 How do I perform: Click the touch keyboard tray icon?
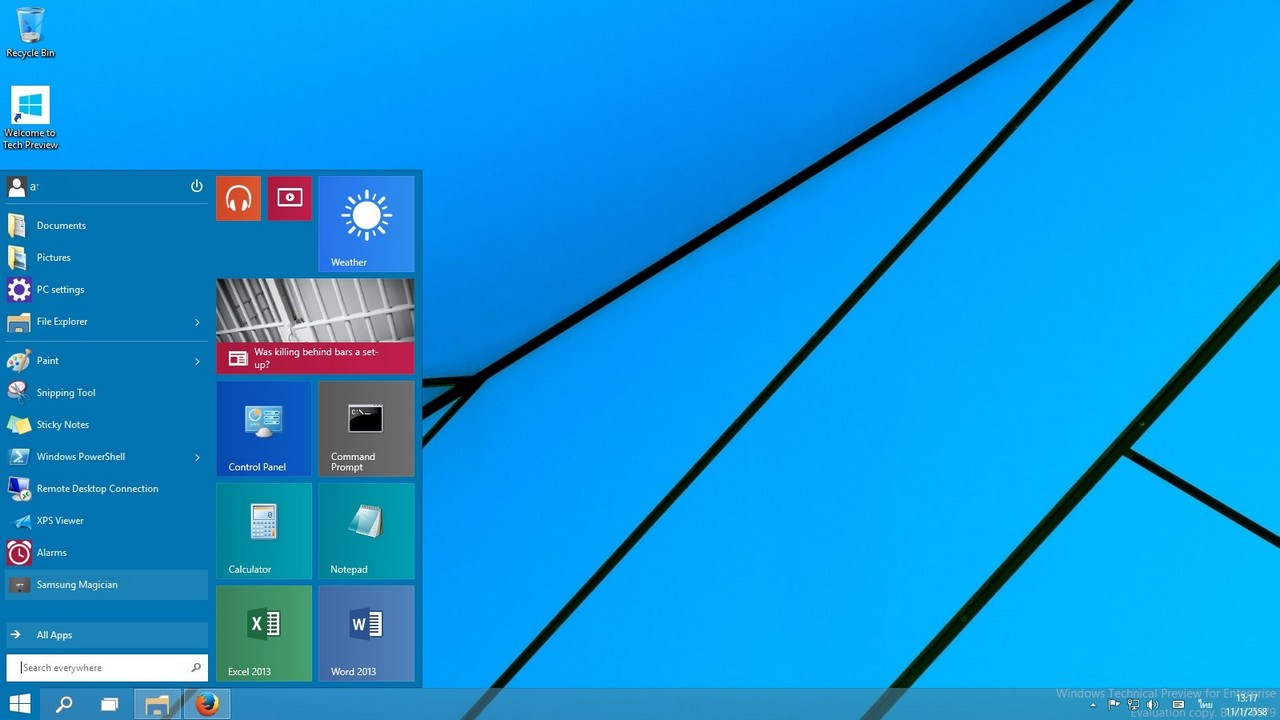(1178, 705)
